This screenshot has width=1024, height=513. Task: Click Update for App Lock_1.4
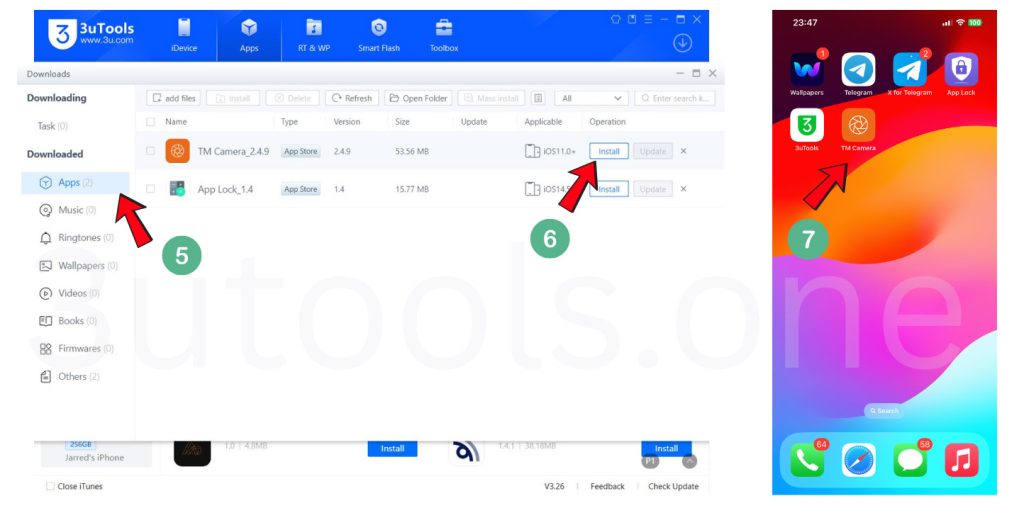pos(652,189)
